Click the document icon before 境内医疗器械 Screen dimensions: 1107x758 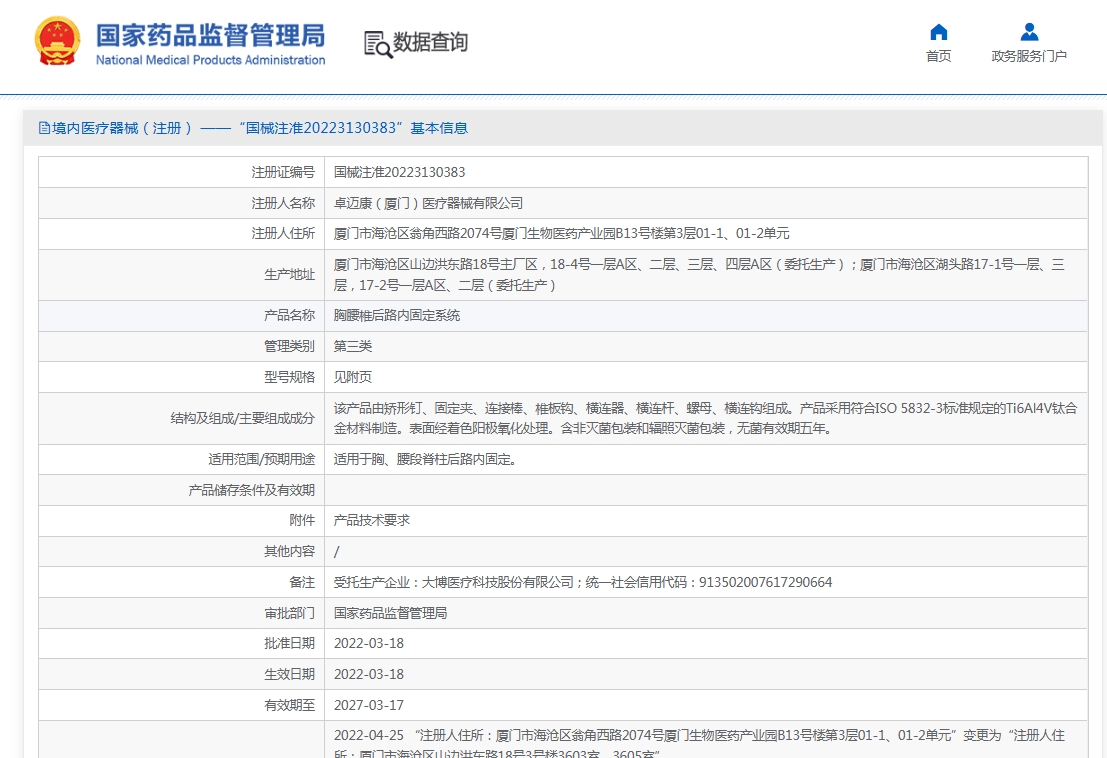click(x=44, y=128)
